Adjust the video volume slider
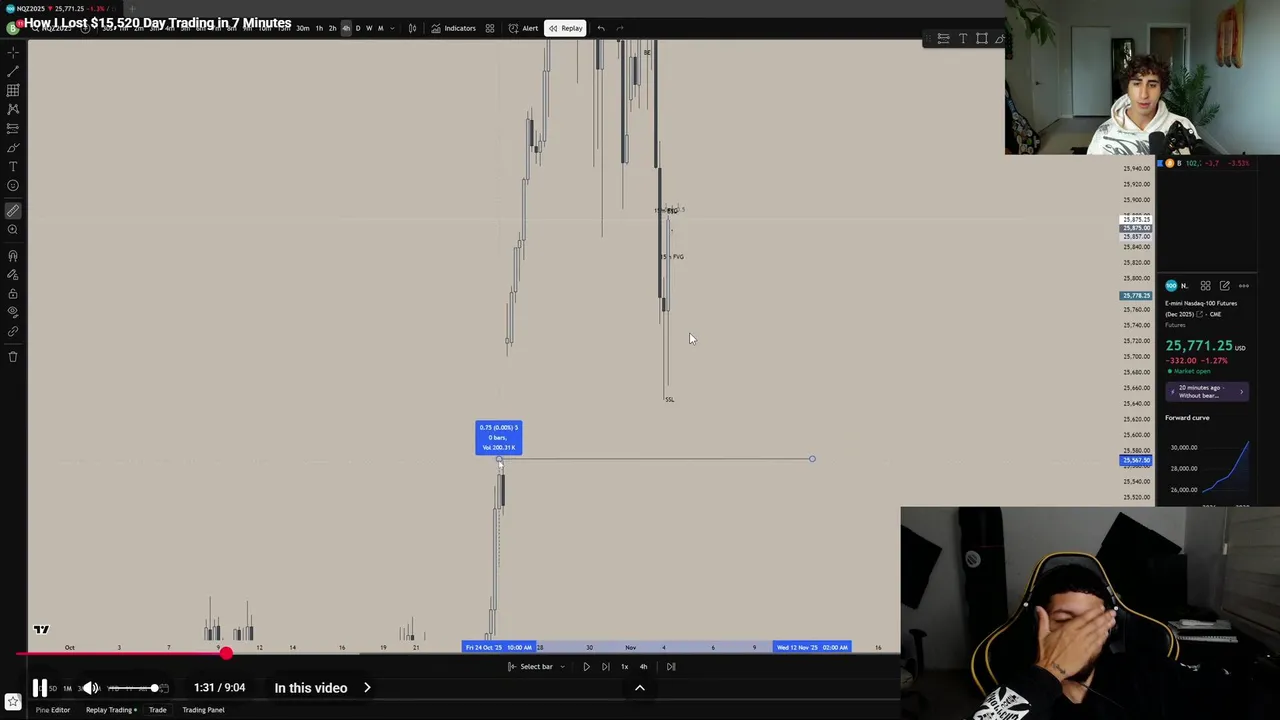 [132, 688]
